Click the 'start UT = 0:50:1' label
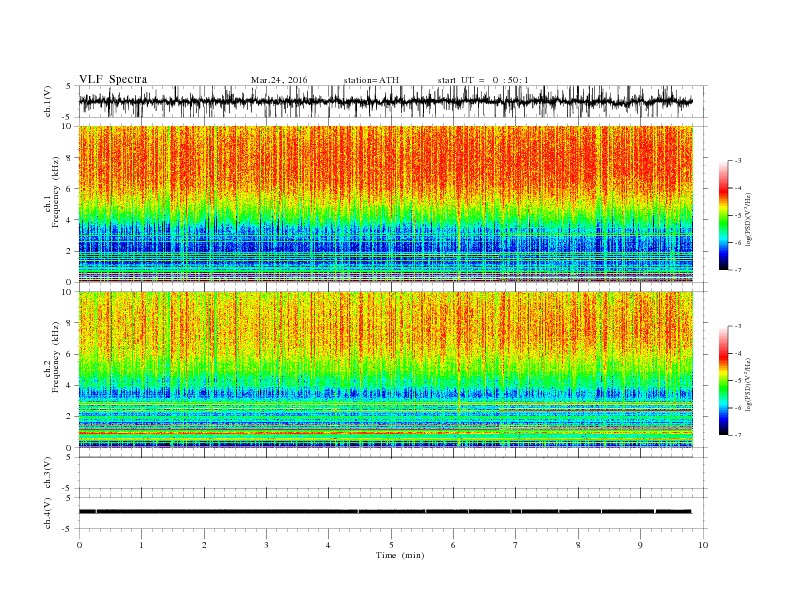792x612 pixels. click(483, 80)
